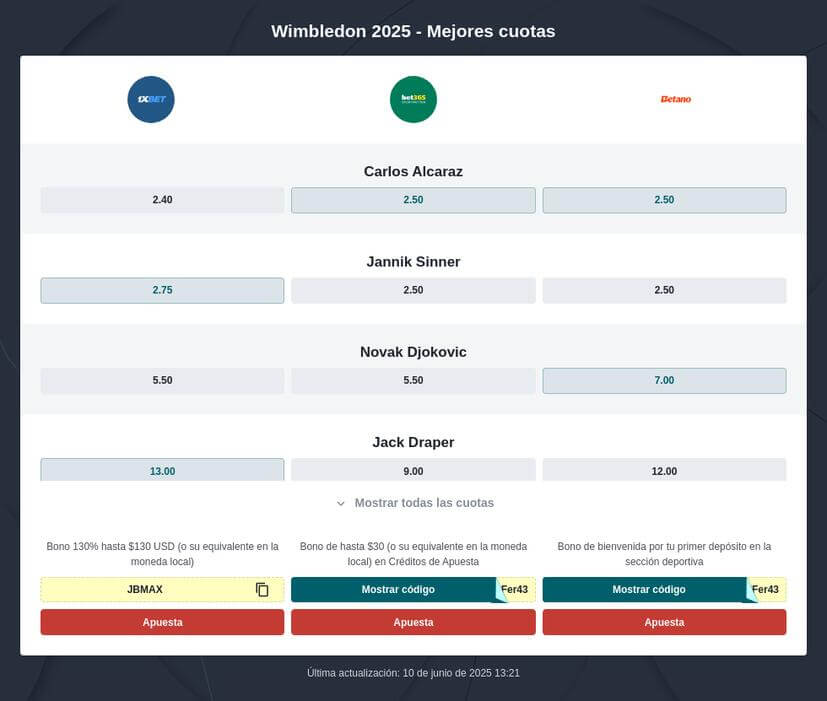The height and width of the screenshot is (701, 827).
Task: Click Apuesta button under Betano
Action: click(x=664, y=622)
